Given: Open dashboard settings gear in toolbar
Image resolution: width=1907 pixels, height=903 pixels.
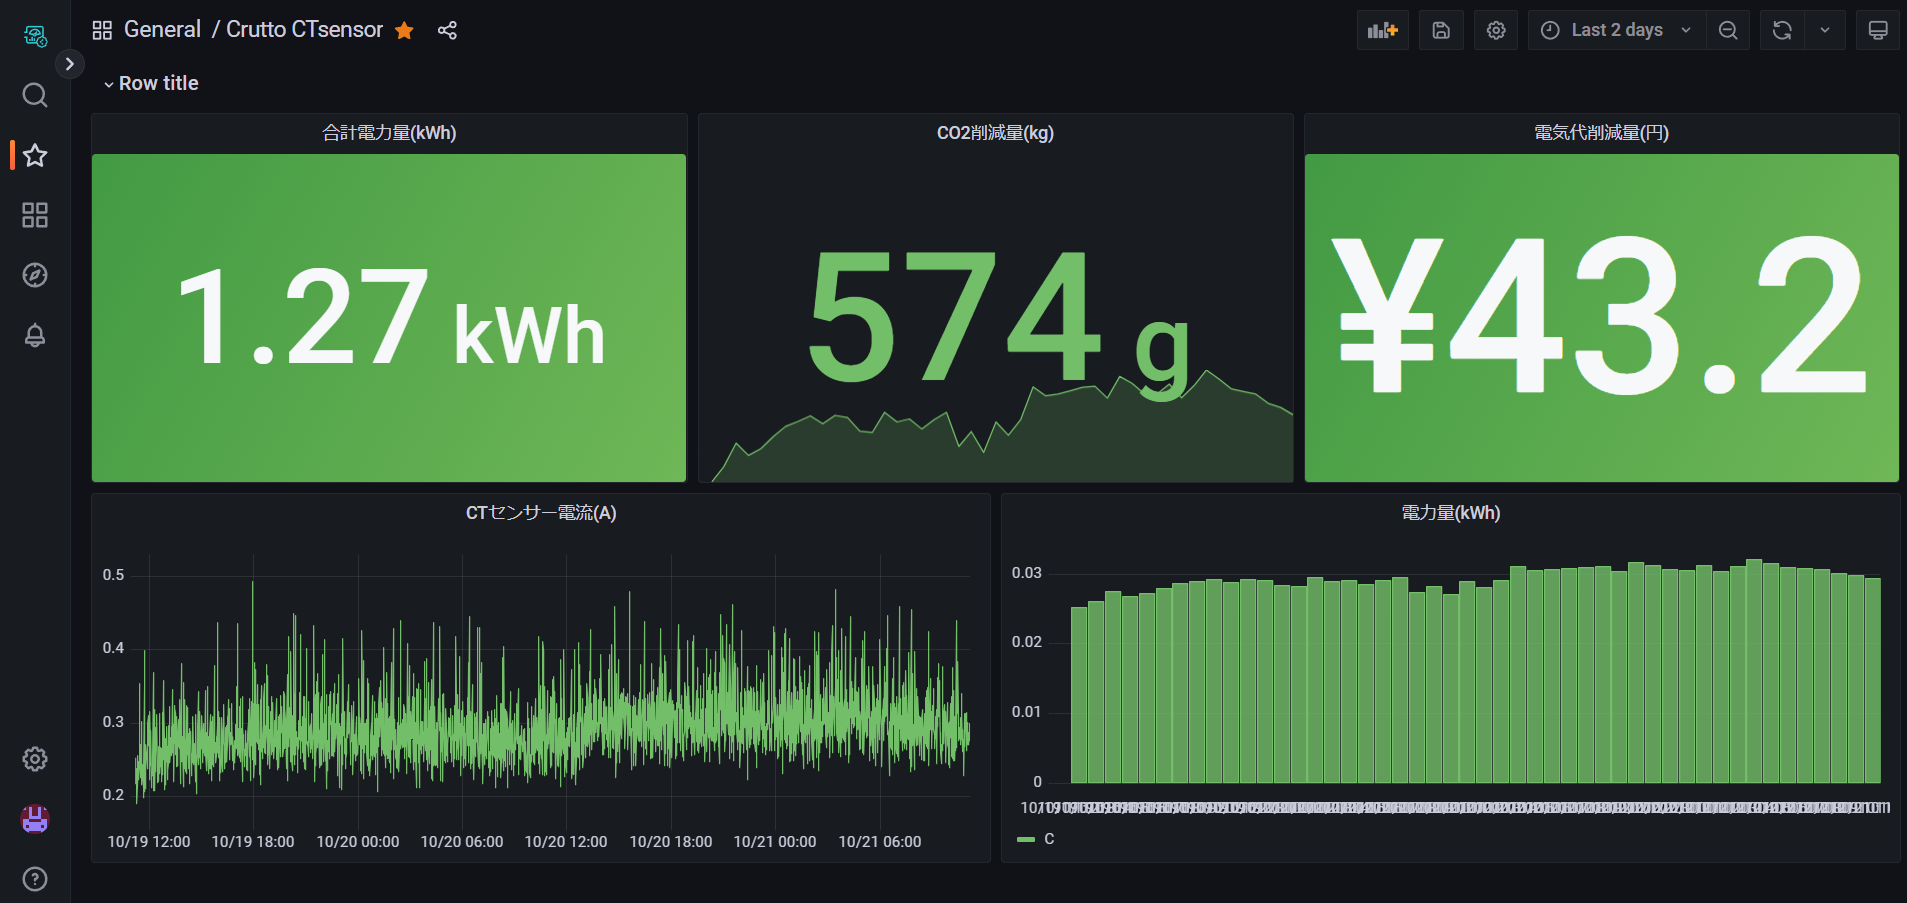Looking at the screenshot, I should 1496,30.
